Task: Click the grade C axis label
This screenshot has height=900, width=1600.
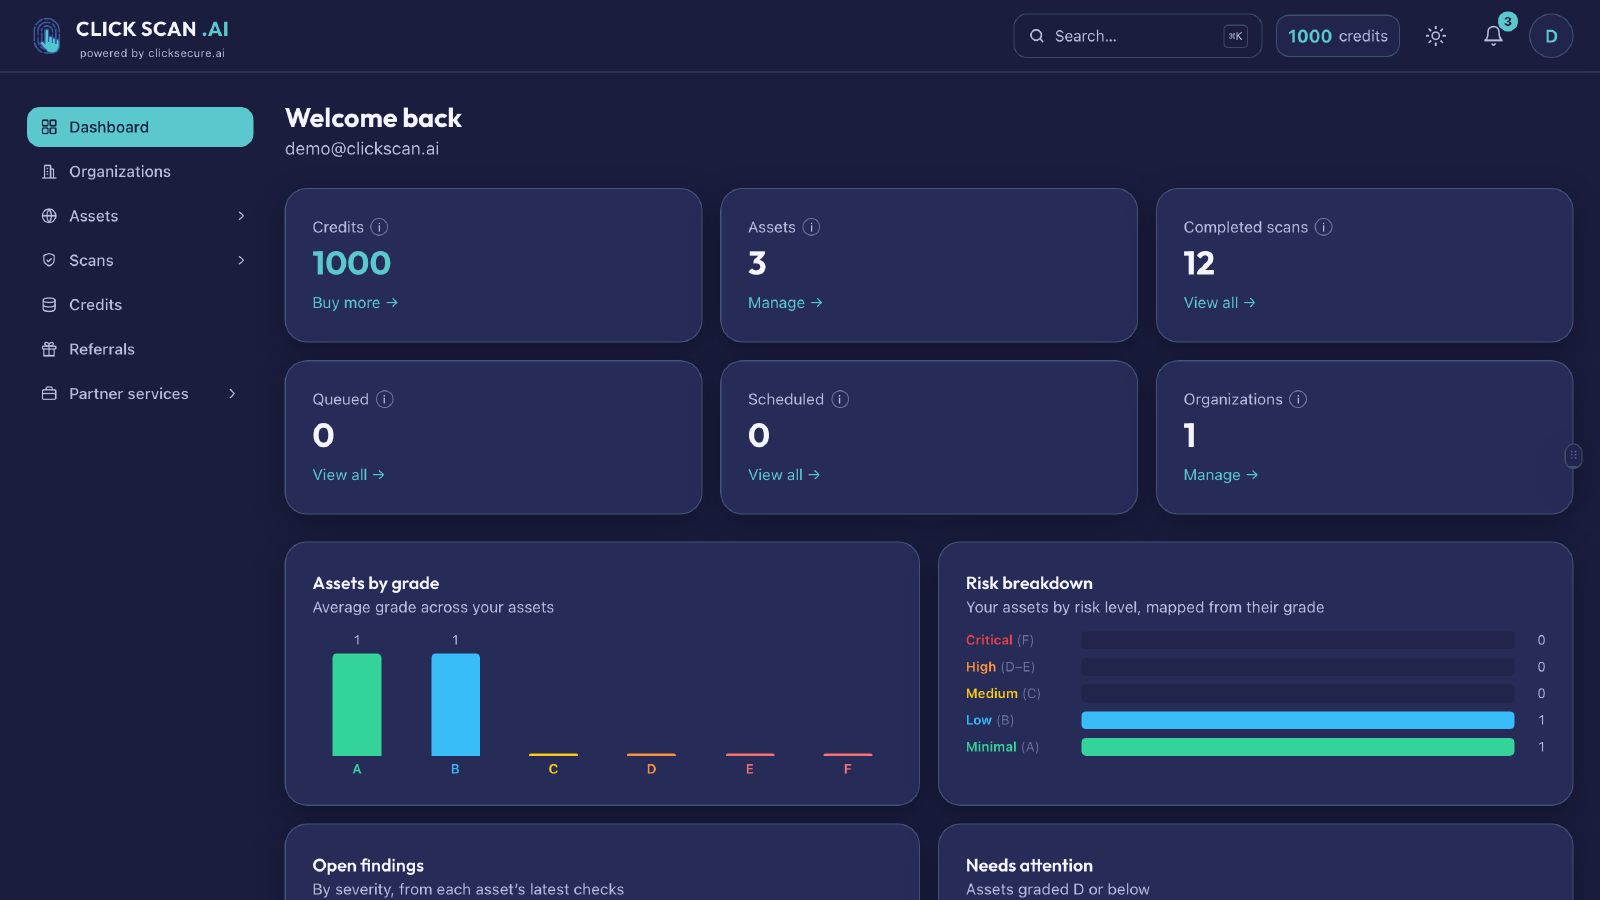Action: click(553, 769)
